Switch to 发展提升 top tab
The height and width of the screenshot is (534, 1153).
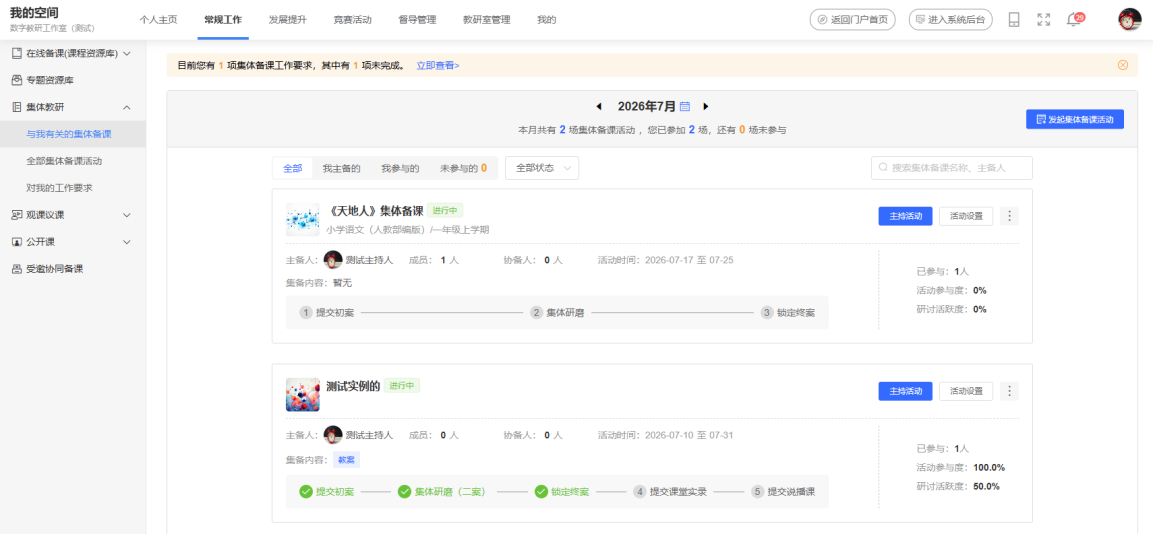288,20
